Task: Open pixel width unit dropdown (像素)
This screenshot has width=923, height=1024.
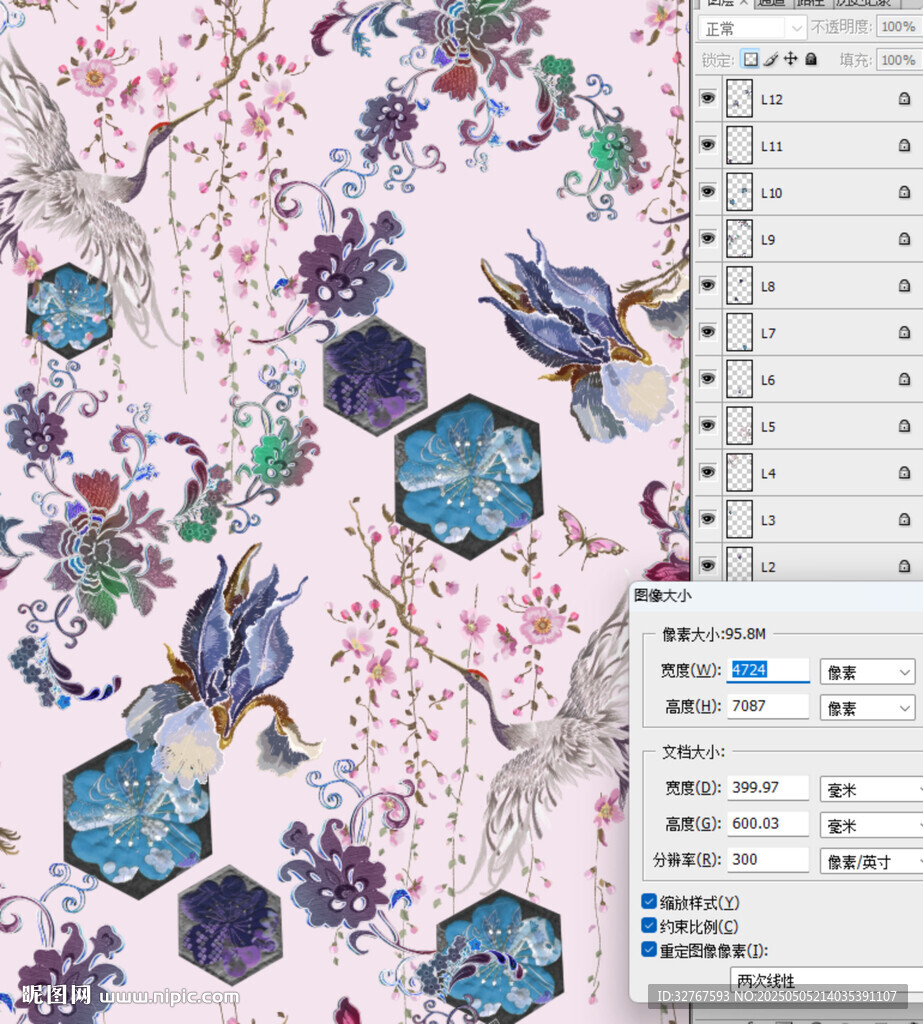Action: [866, 672]
